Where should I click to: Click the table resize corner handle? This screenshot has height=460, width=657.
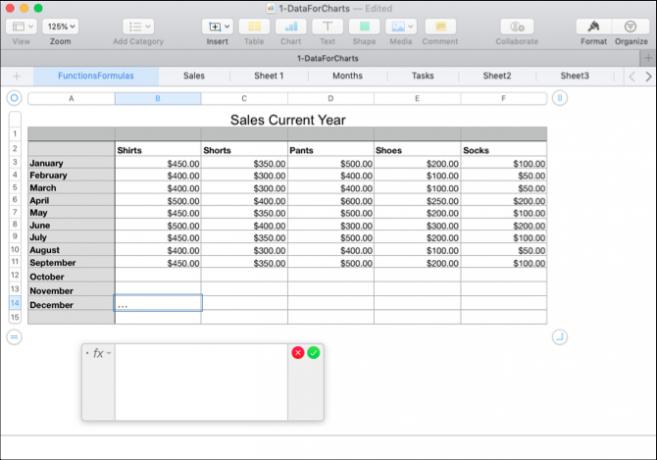(x=560, y=337)
